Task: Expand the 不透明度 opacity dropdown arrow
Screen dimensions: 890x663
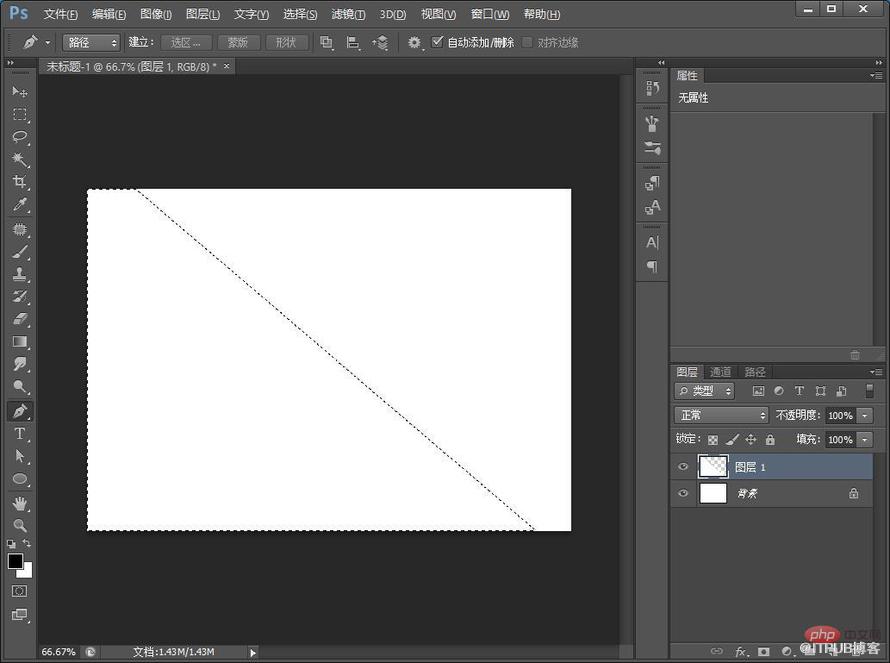Action: (865, 415)
